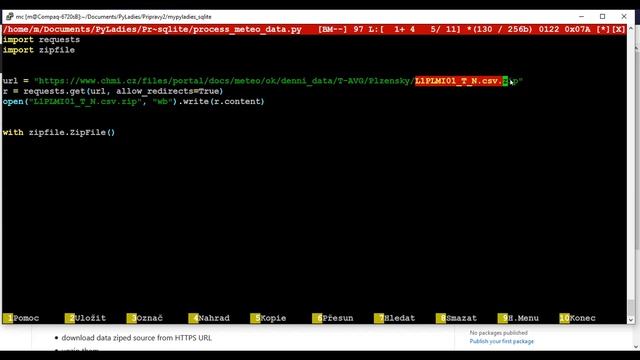
Task: Click the 5 Kopie copy key
Action: tap(269, 318)
